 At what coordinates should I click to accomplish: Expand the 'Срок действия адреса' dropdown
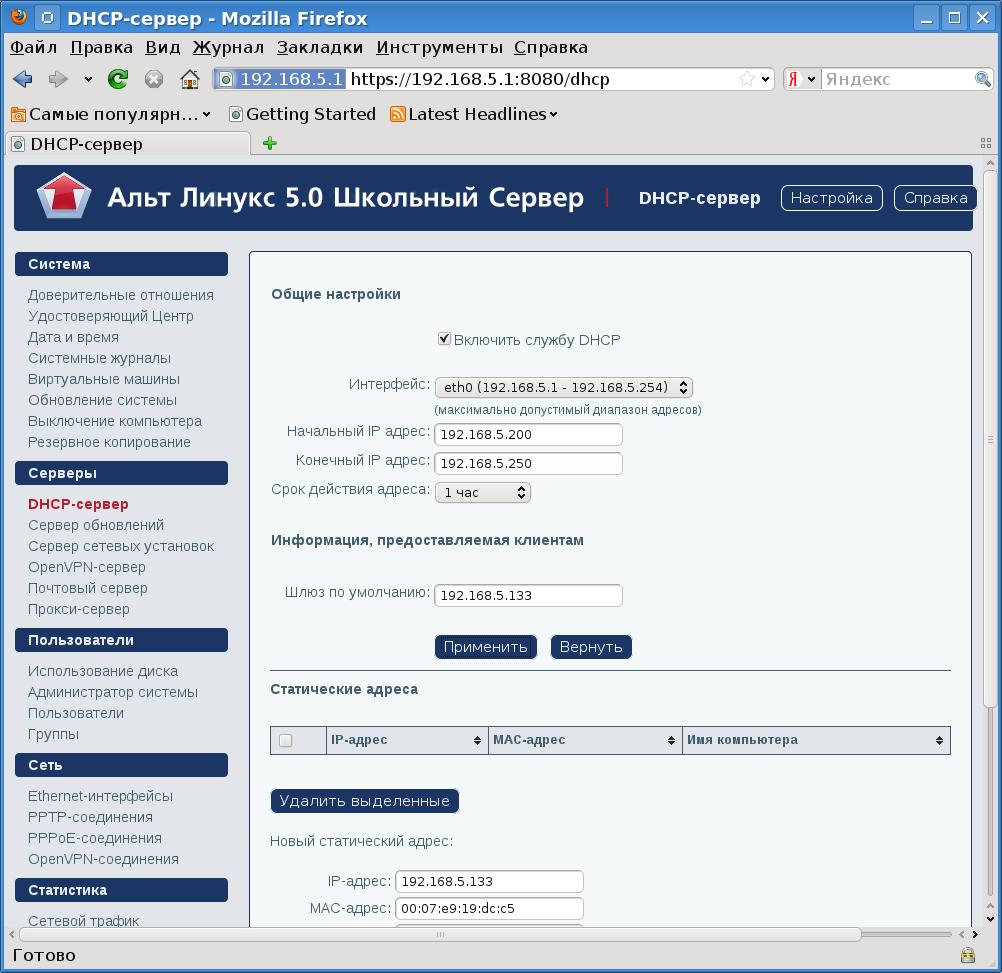(482, 492)
